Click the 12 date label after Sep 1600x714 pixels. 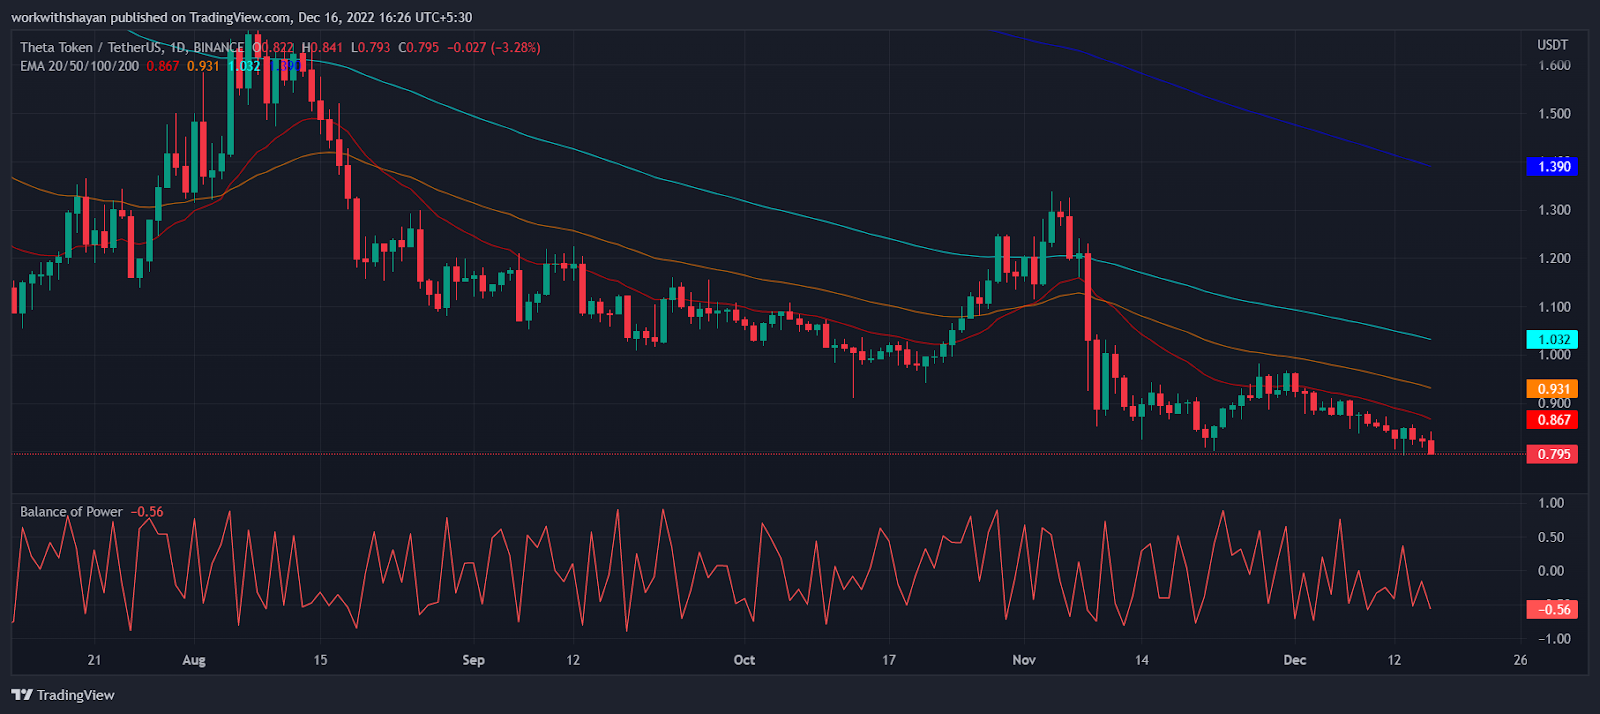573,660
